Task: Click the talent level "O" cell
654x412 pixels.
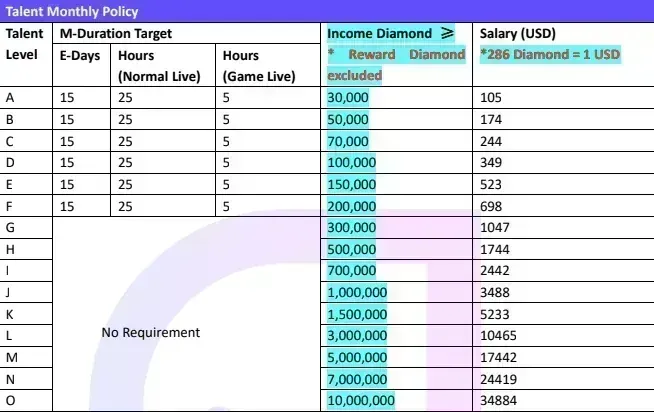Action: [11, 401]
